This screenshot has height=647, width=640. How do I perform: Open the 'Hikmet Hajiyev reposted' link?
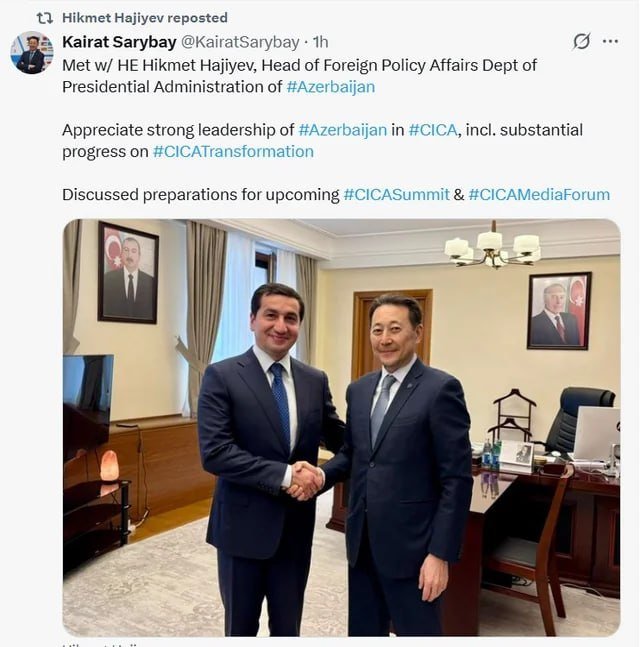[145, 18]
